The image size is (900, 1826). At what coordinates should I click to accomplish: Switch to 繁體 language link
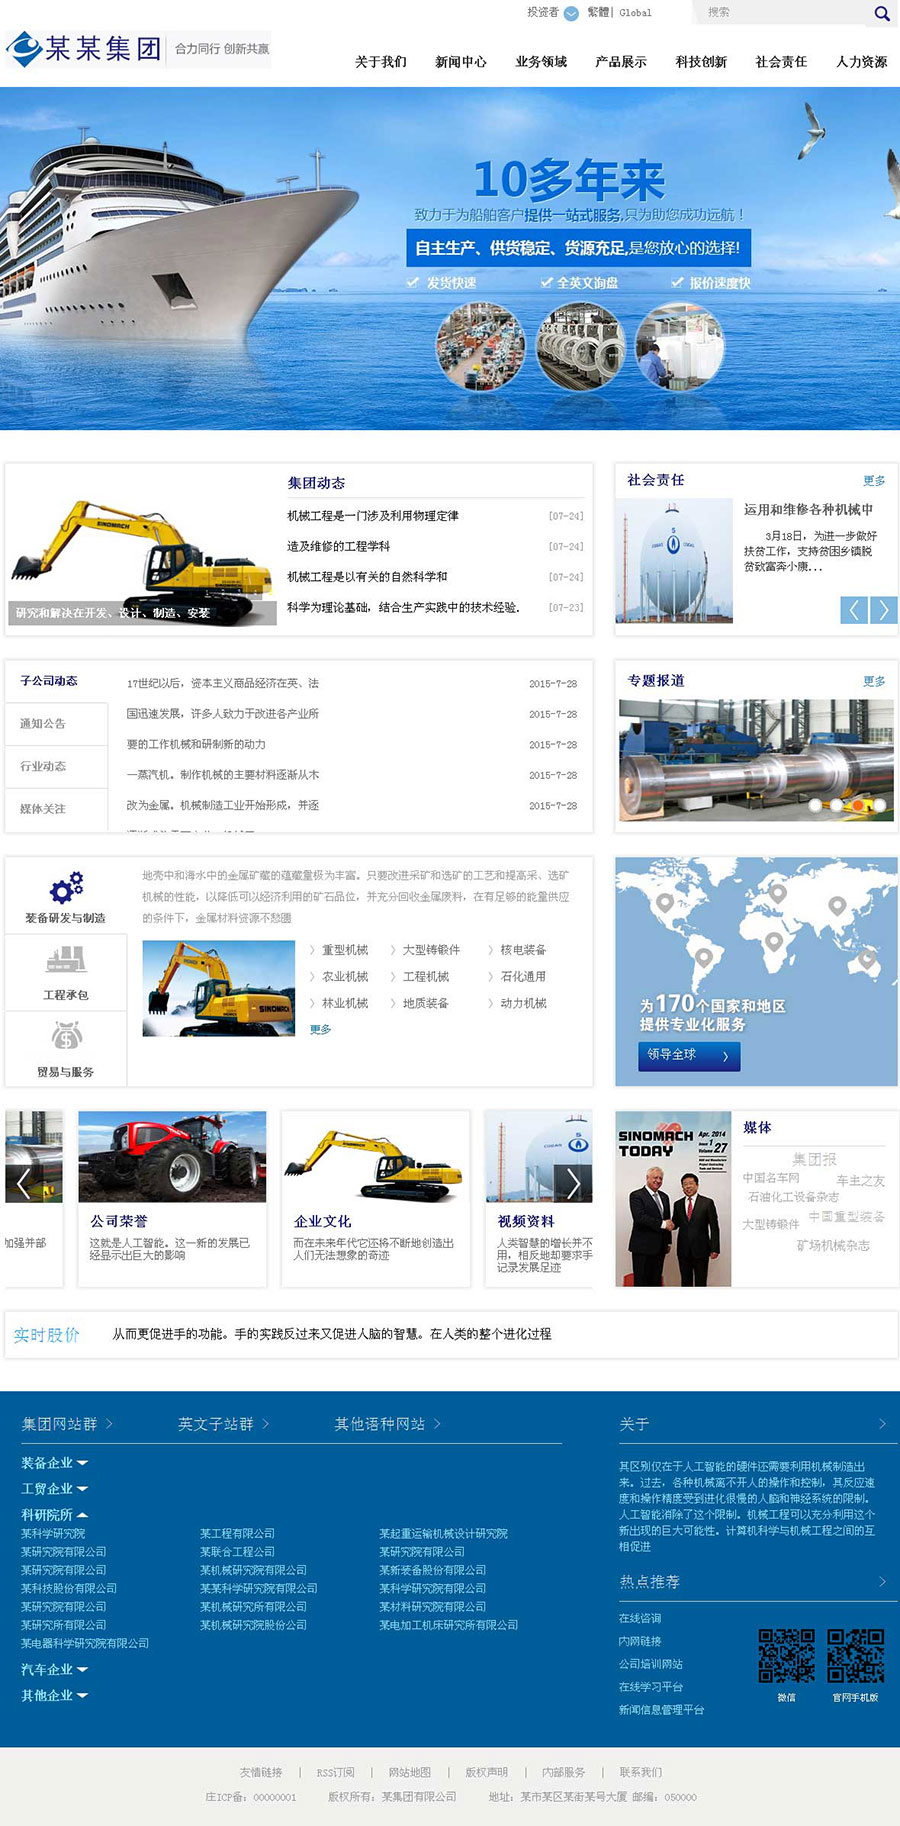[x=598, y=13]
